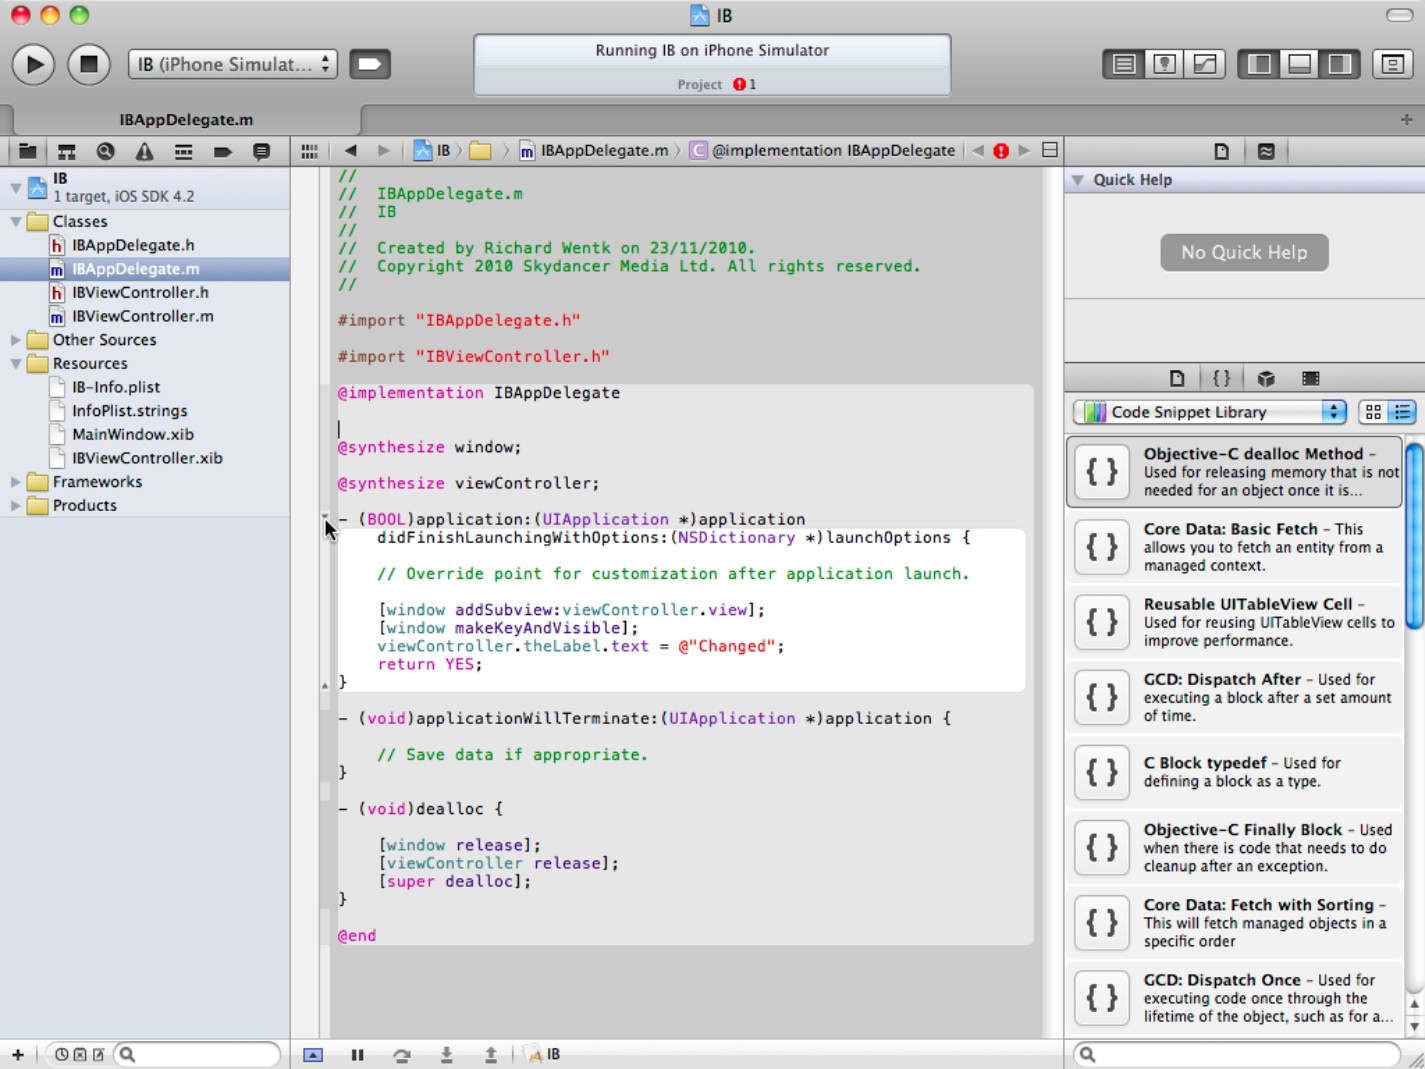Click the red error indicator in jump bar

[1001, 151]
